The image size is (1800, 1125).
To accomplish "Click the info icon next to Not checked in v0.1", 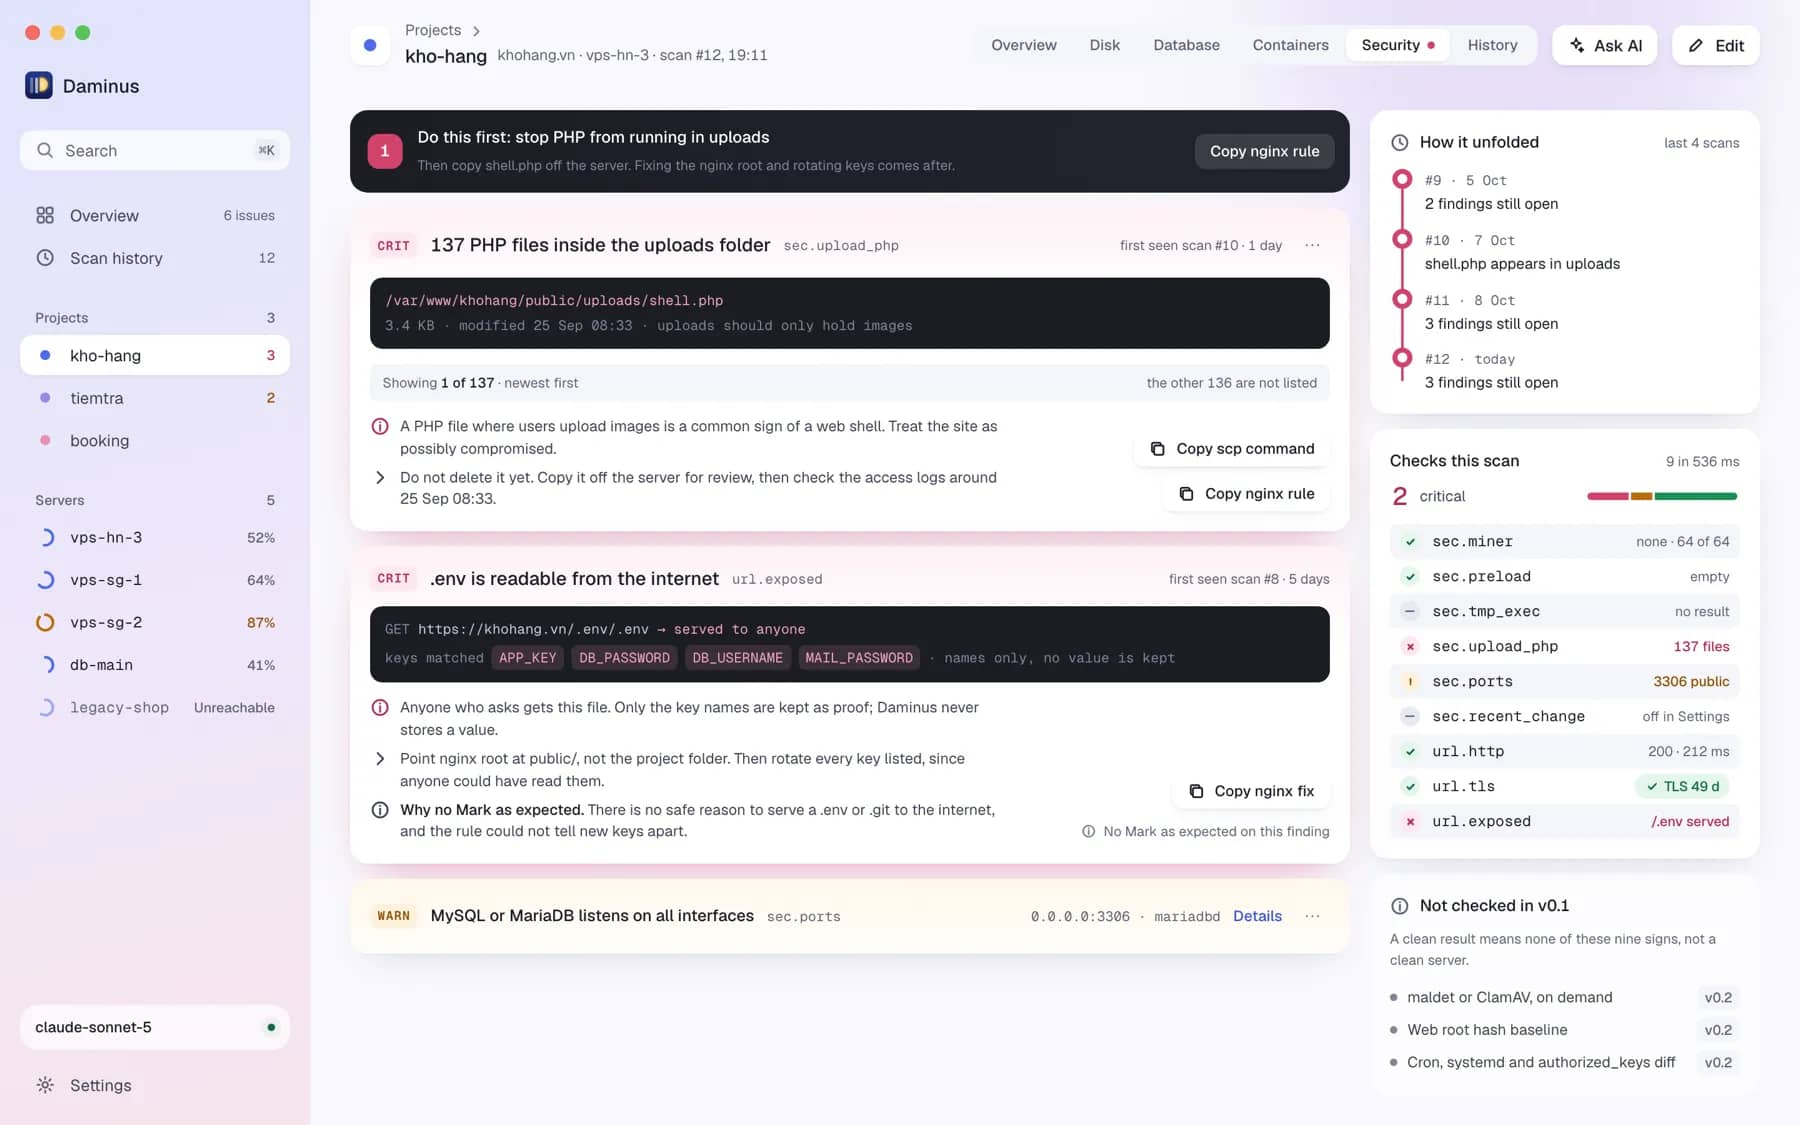I will (x=1400, y=906).
